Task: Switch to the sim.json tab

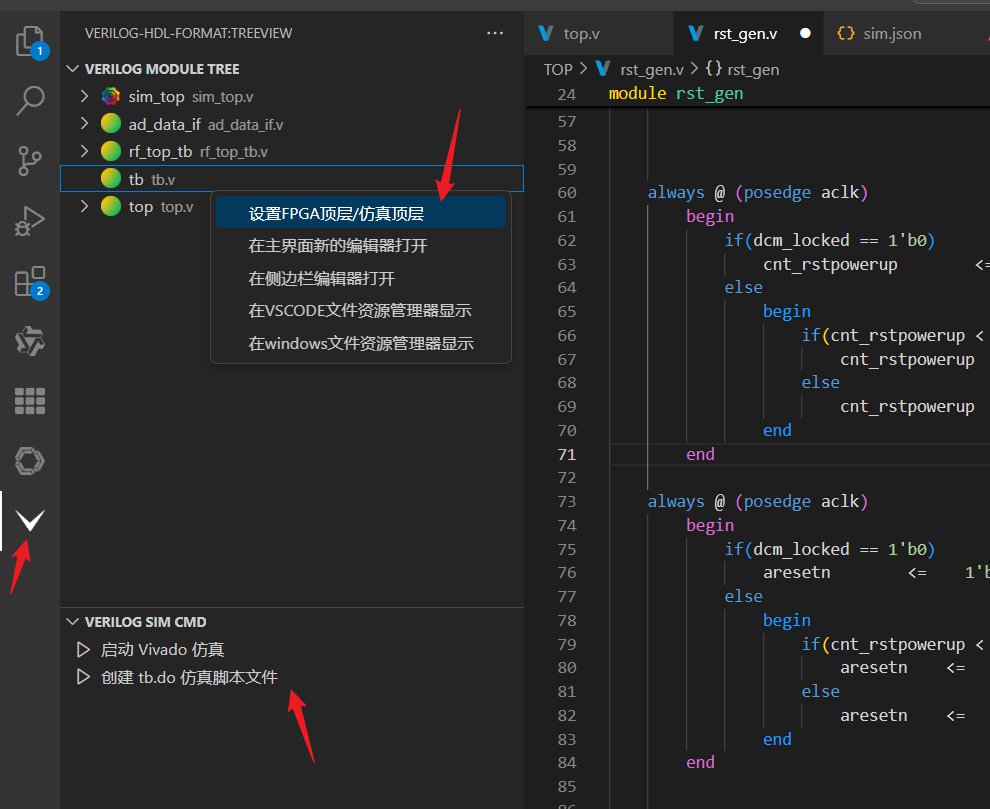Action: pos(890,33)
